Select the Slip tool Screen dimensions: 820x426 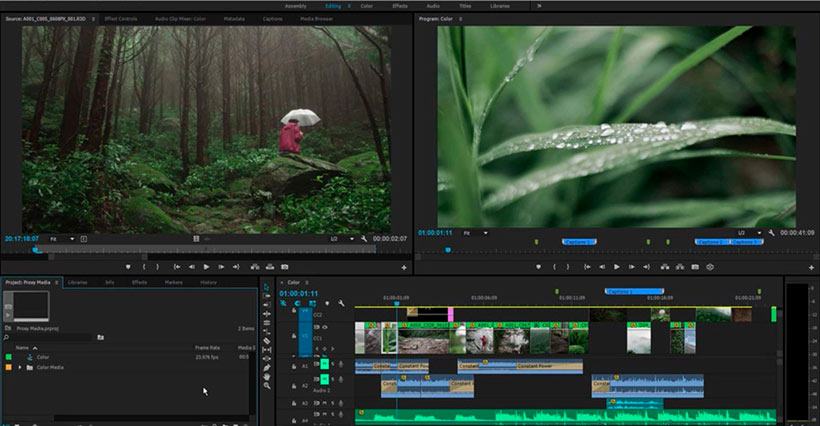coord(267,350)
